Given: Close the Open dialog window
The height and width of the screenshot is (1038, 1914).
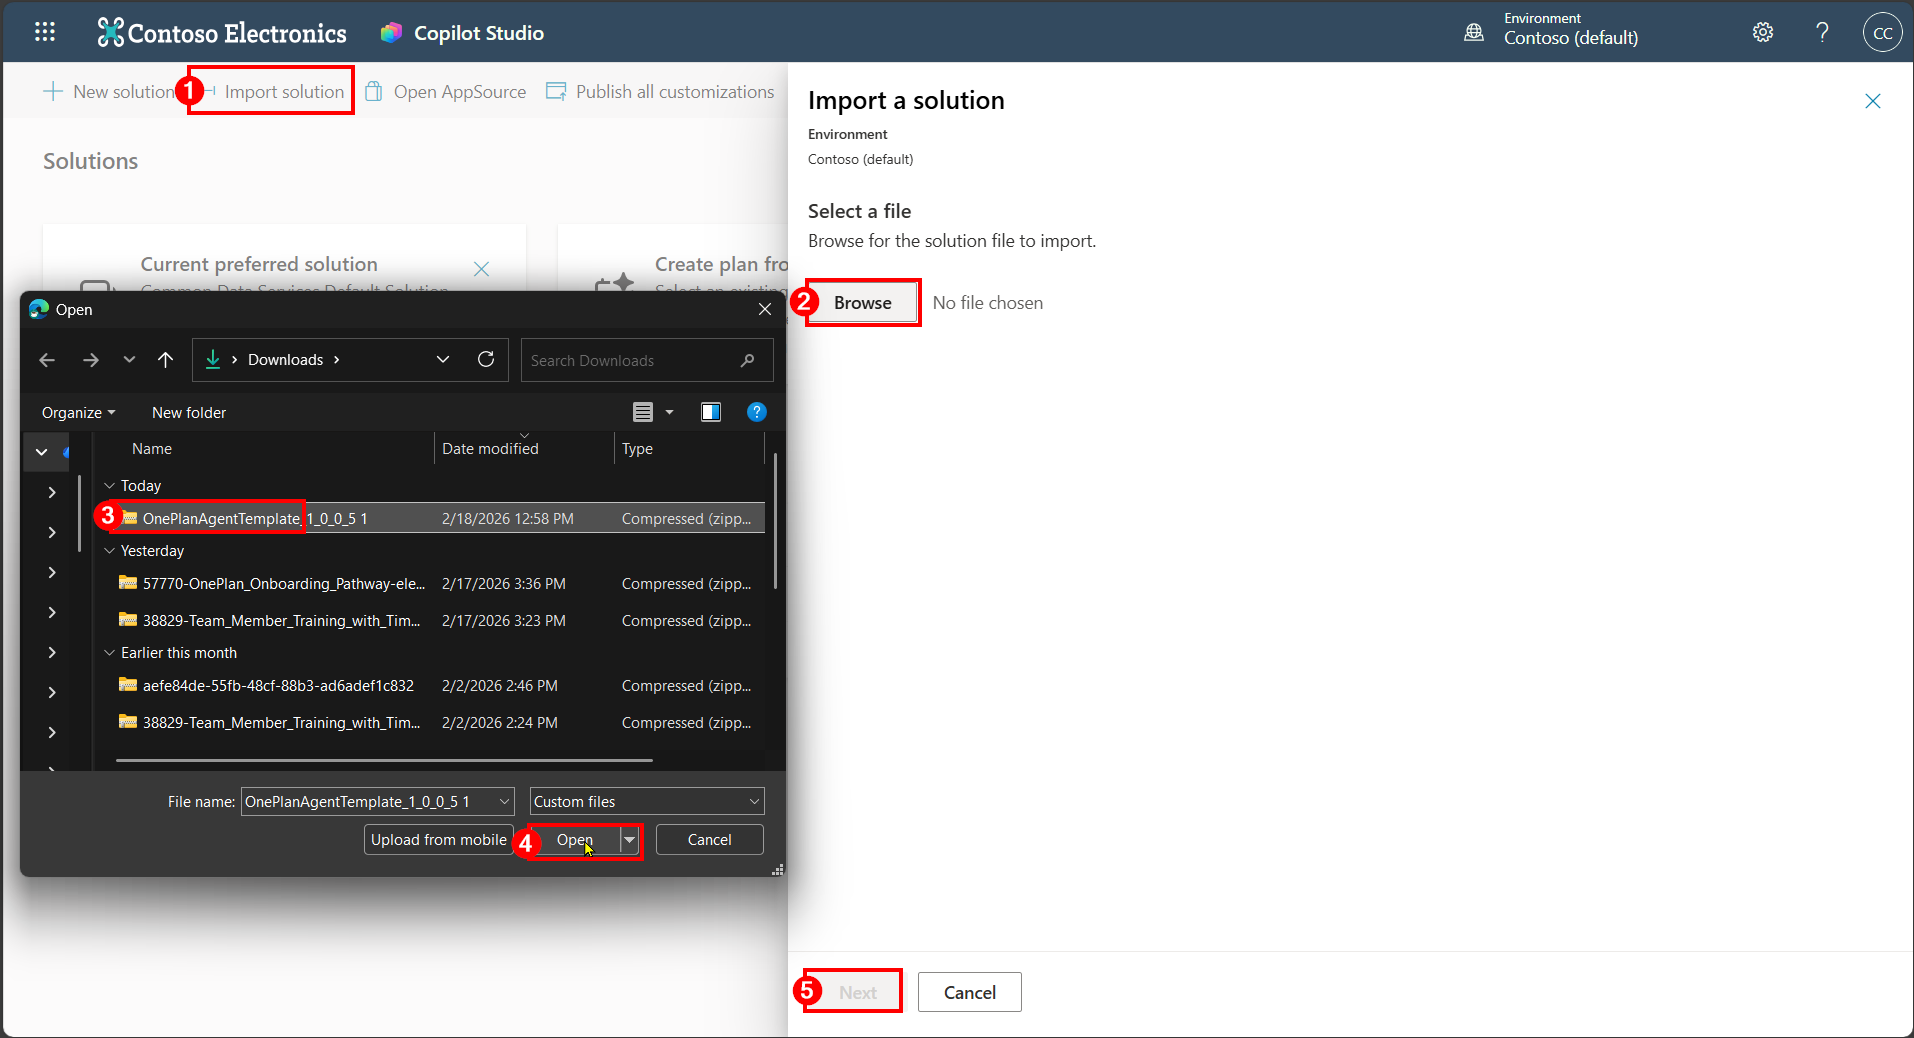Looking at the screenshot, I should point(765,309).
